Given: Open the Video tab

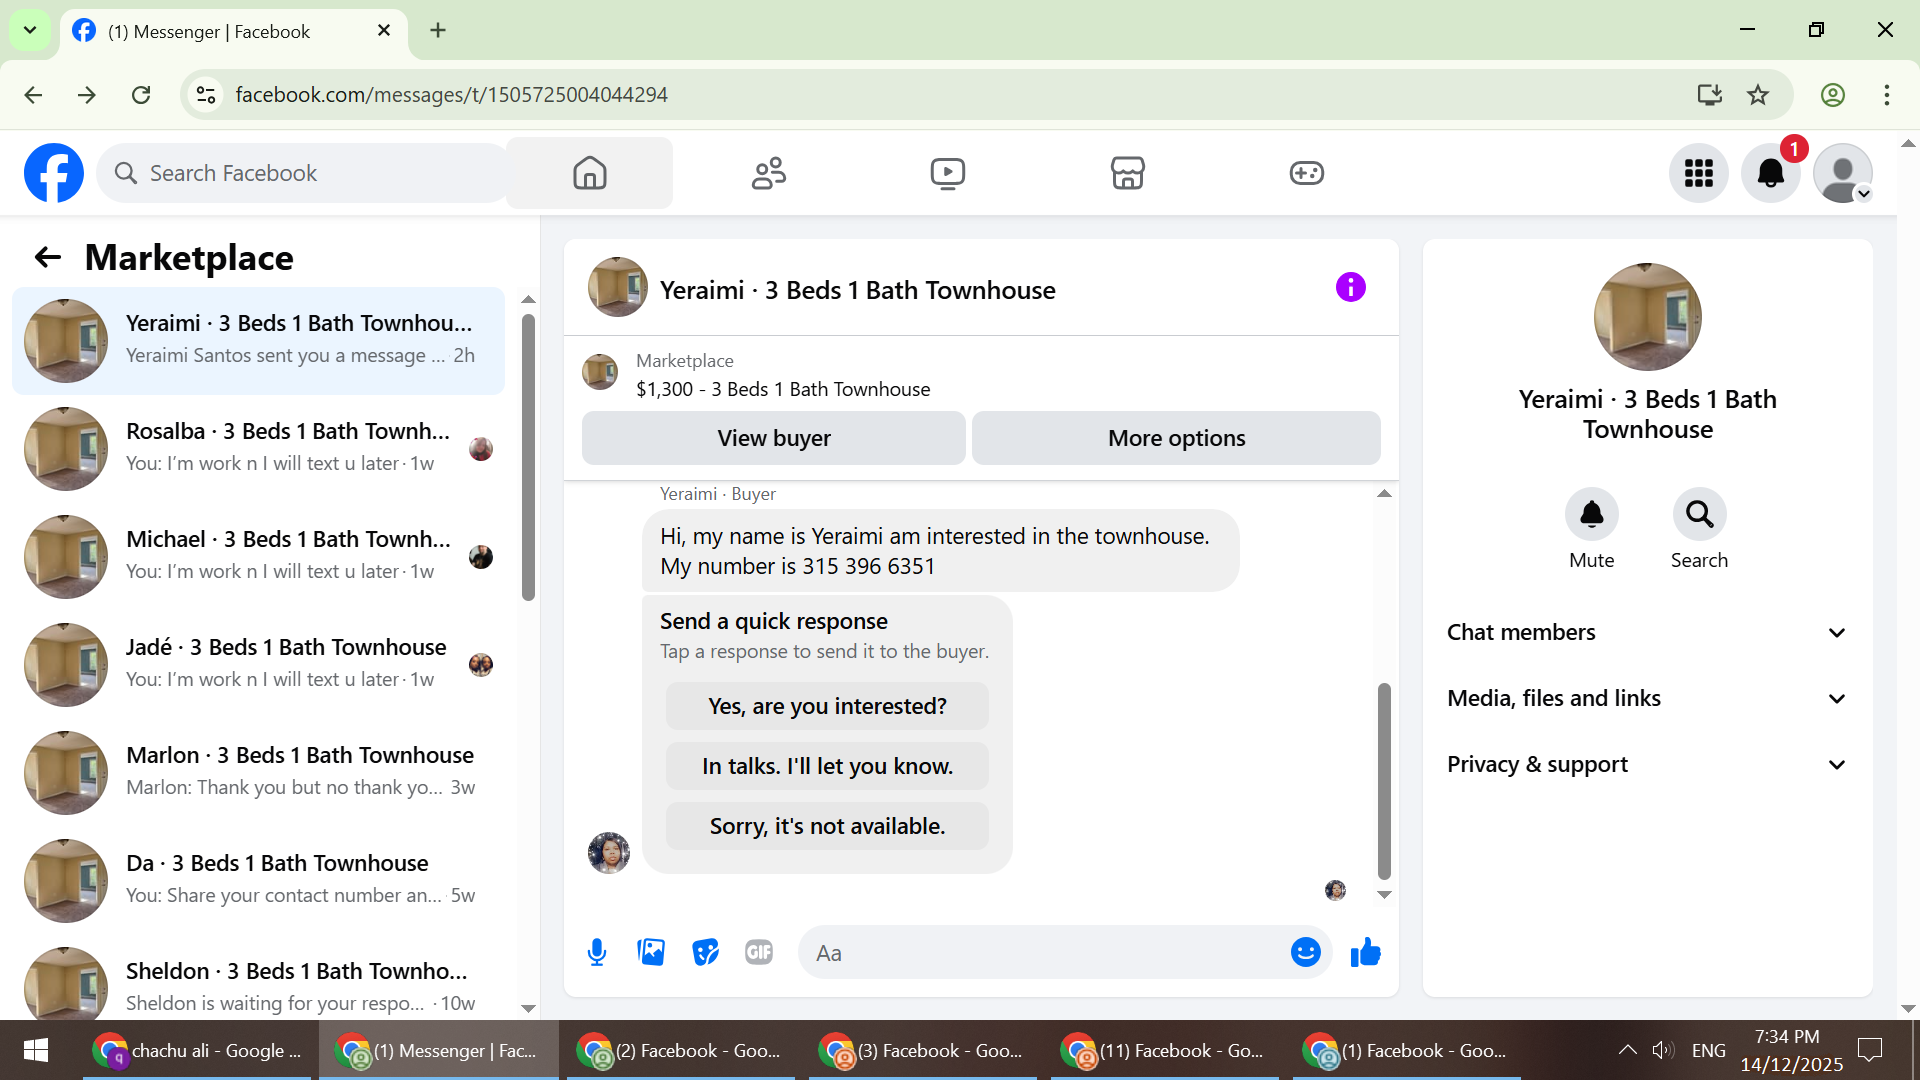Looking at the screenshot, I should click(947, 173).
